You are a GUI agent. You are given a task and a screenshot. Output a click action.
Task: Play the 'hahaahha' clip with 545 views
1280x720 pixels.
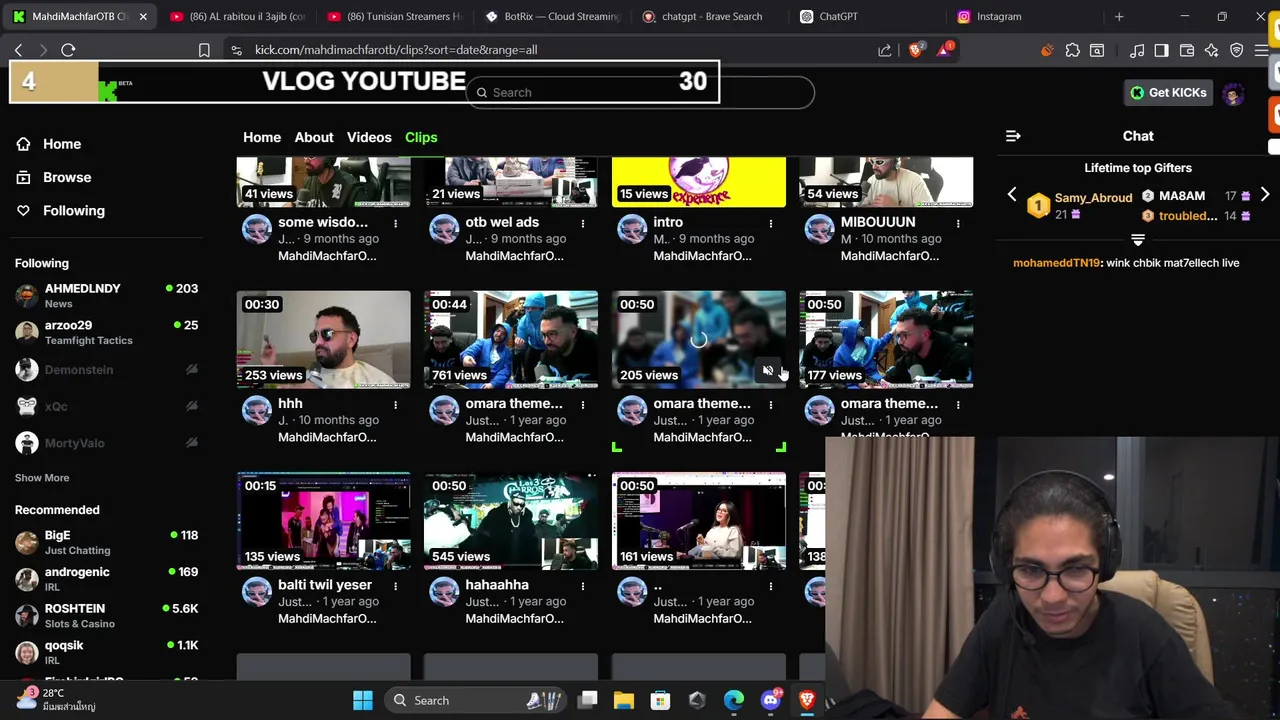511,520
